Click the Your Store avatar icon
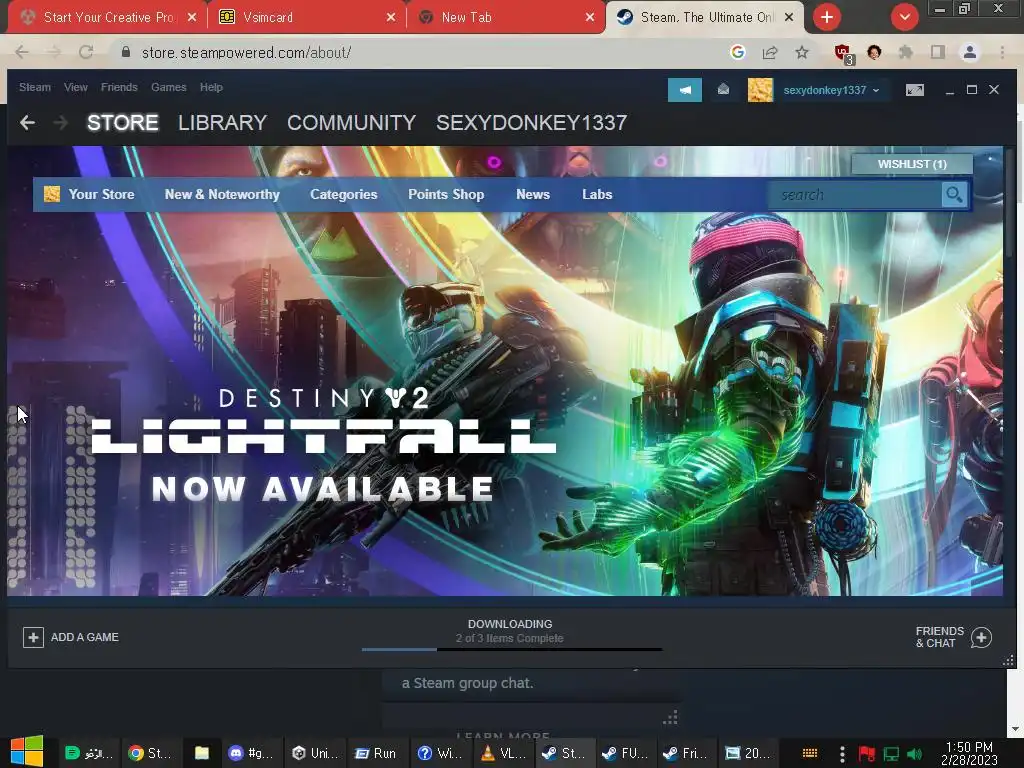Viewport: 1024px width, 768px height. pos(52,194)
